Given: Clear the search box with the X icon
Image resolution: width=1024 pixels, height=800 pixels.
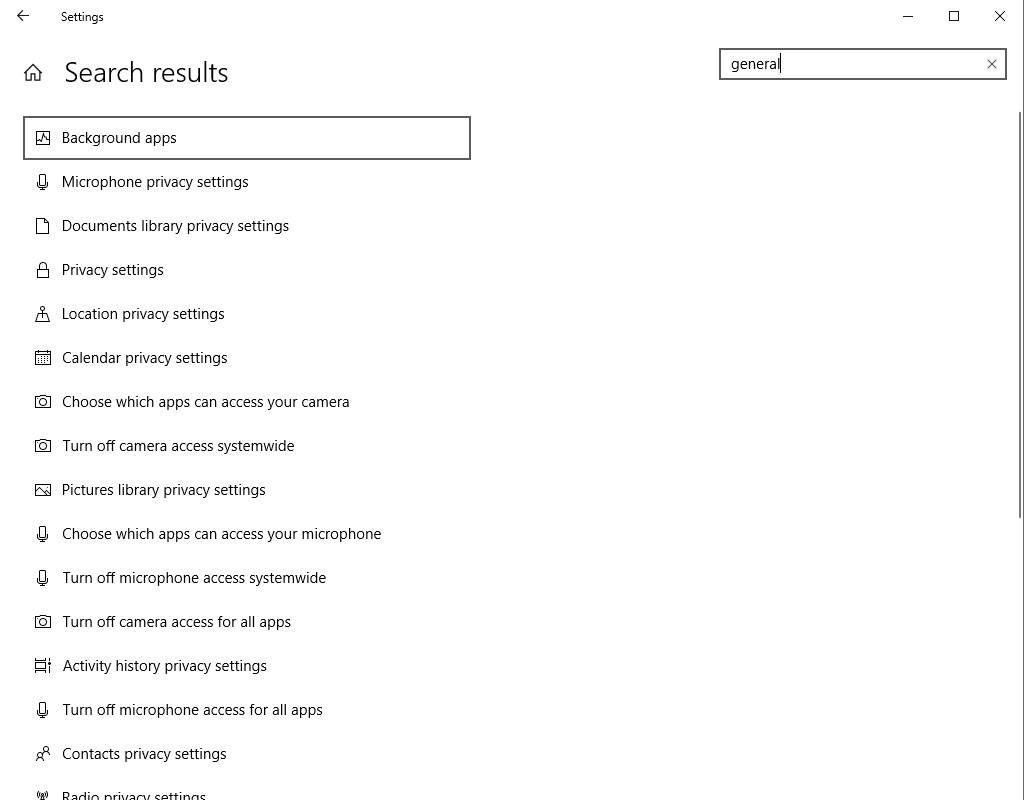Looking at the screenshot, I should click(x=991, y=64).
